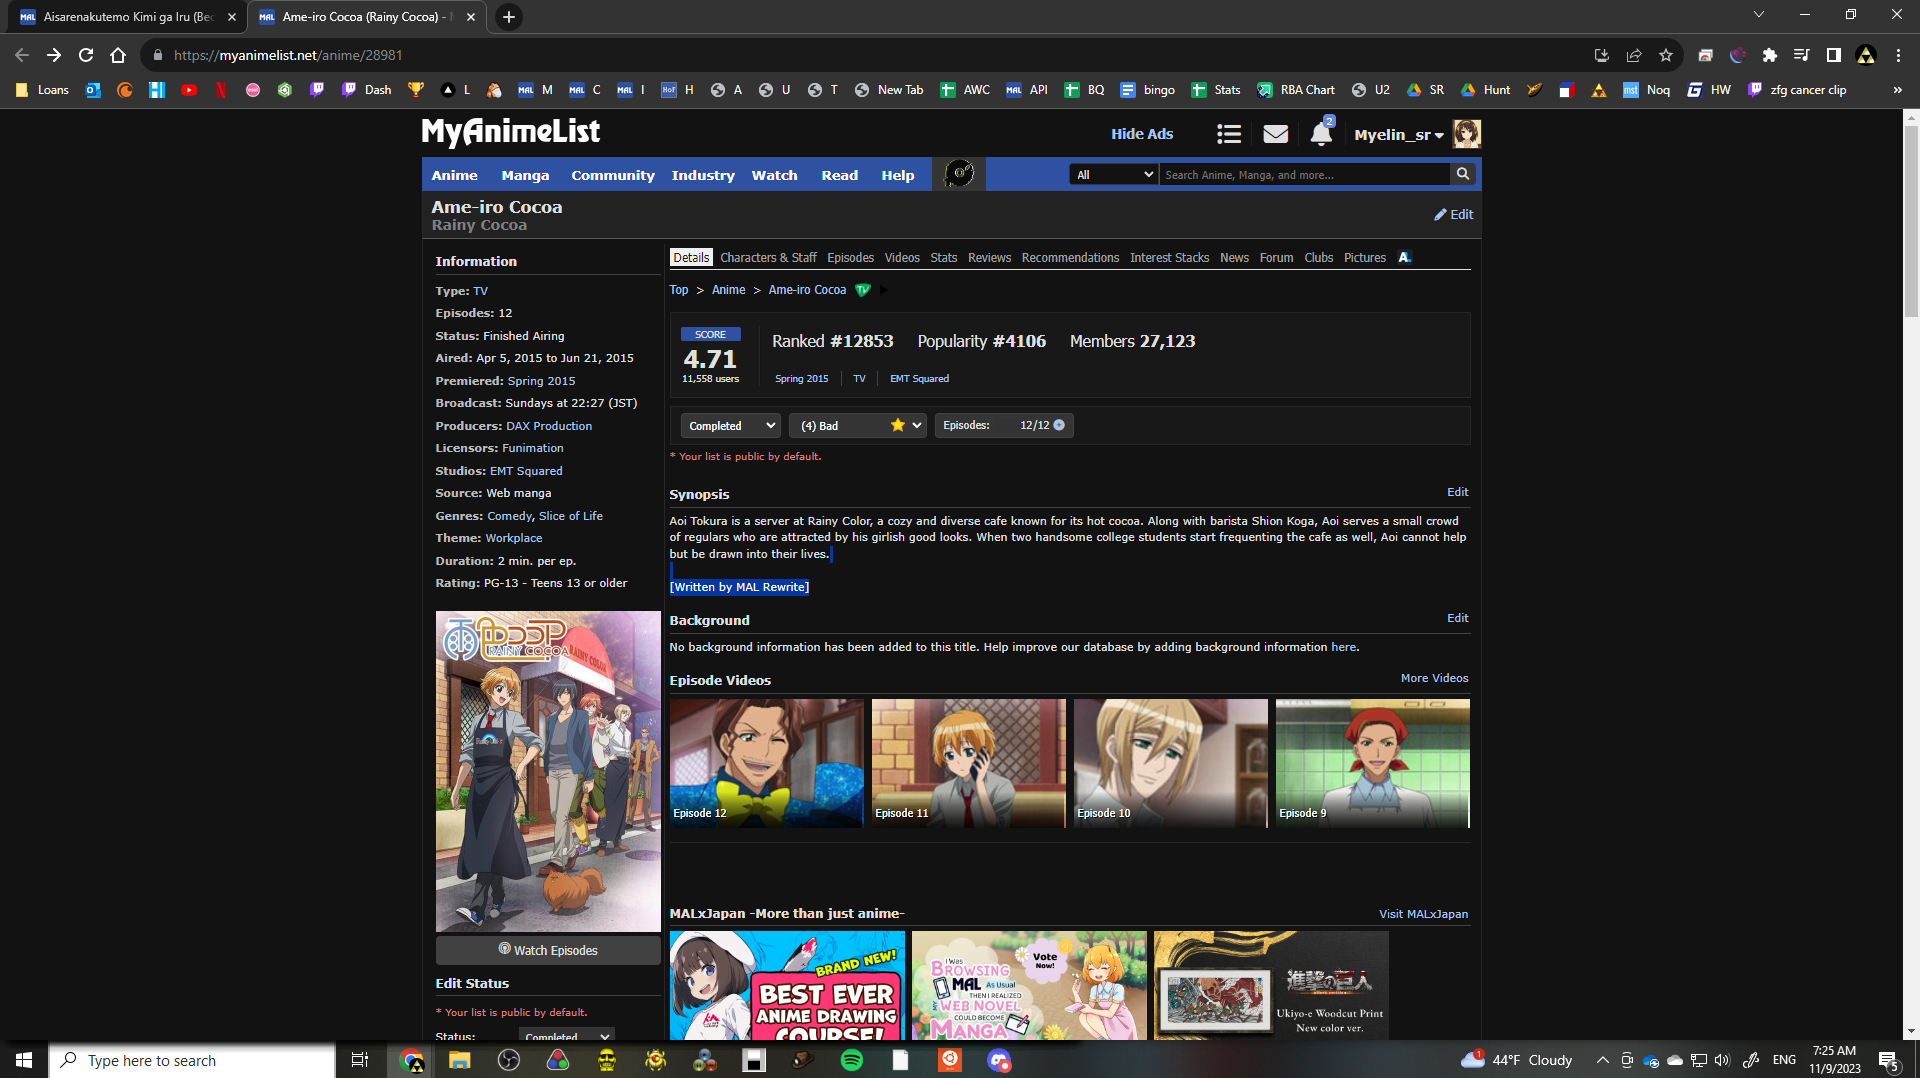Switch to the Characters & Staff tab
The height and width of the screenshot is (1078, 1920).
coord(768,258)
